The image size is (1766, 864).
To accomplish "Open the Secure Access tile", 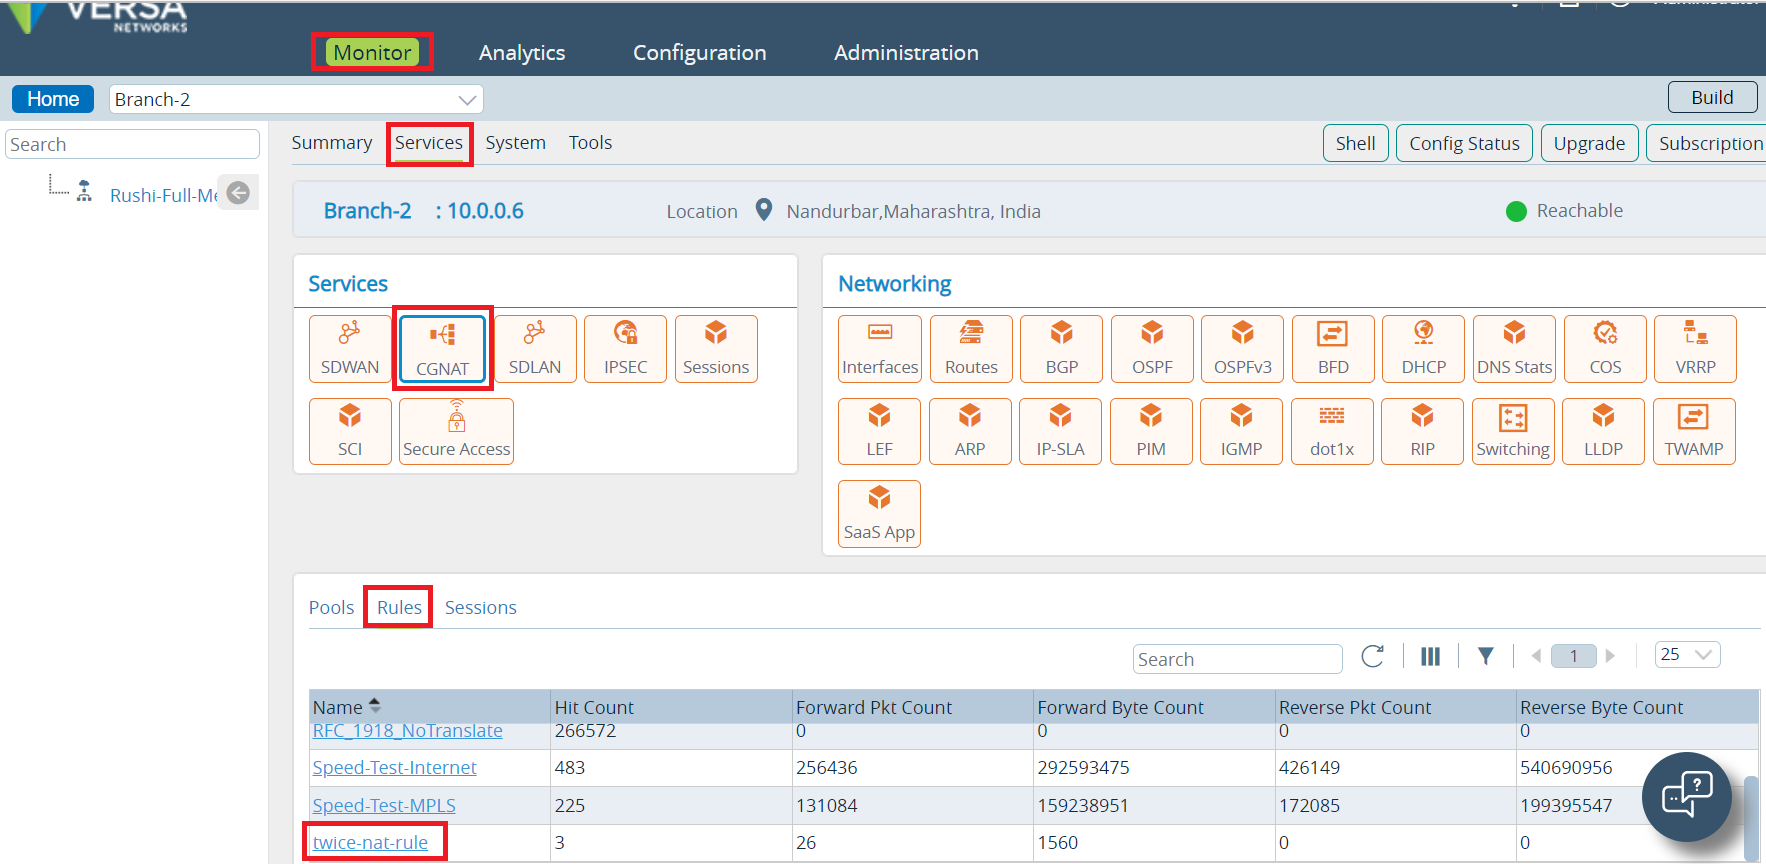I will coord(456,432).
